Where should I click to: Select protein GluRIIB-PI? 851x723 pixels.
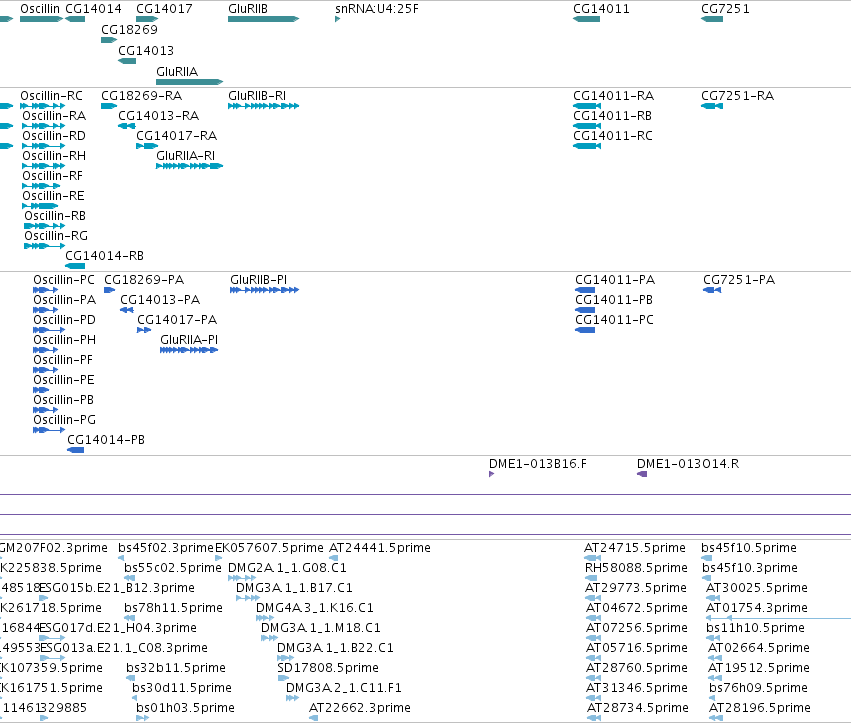coord(258,280)
